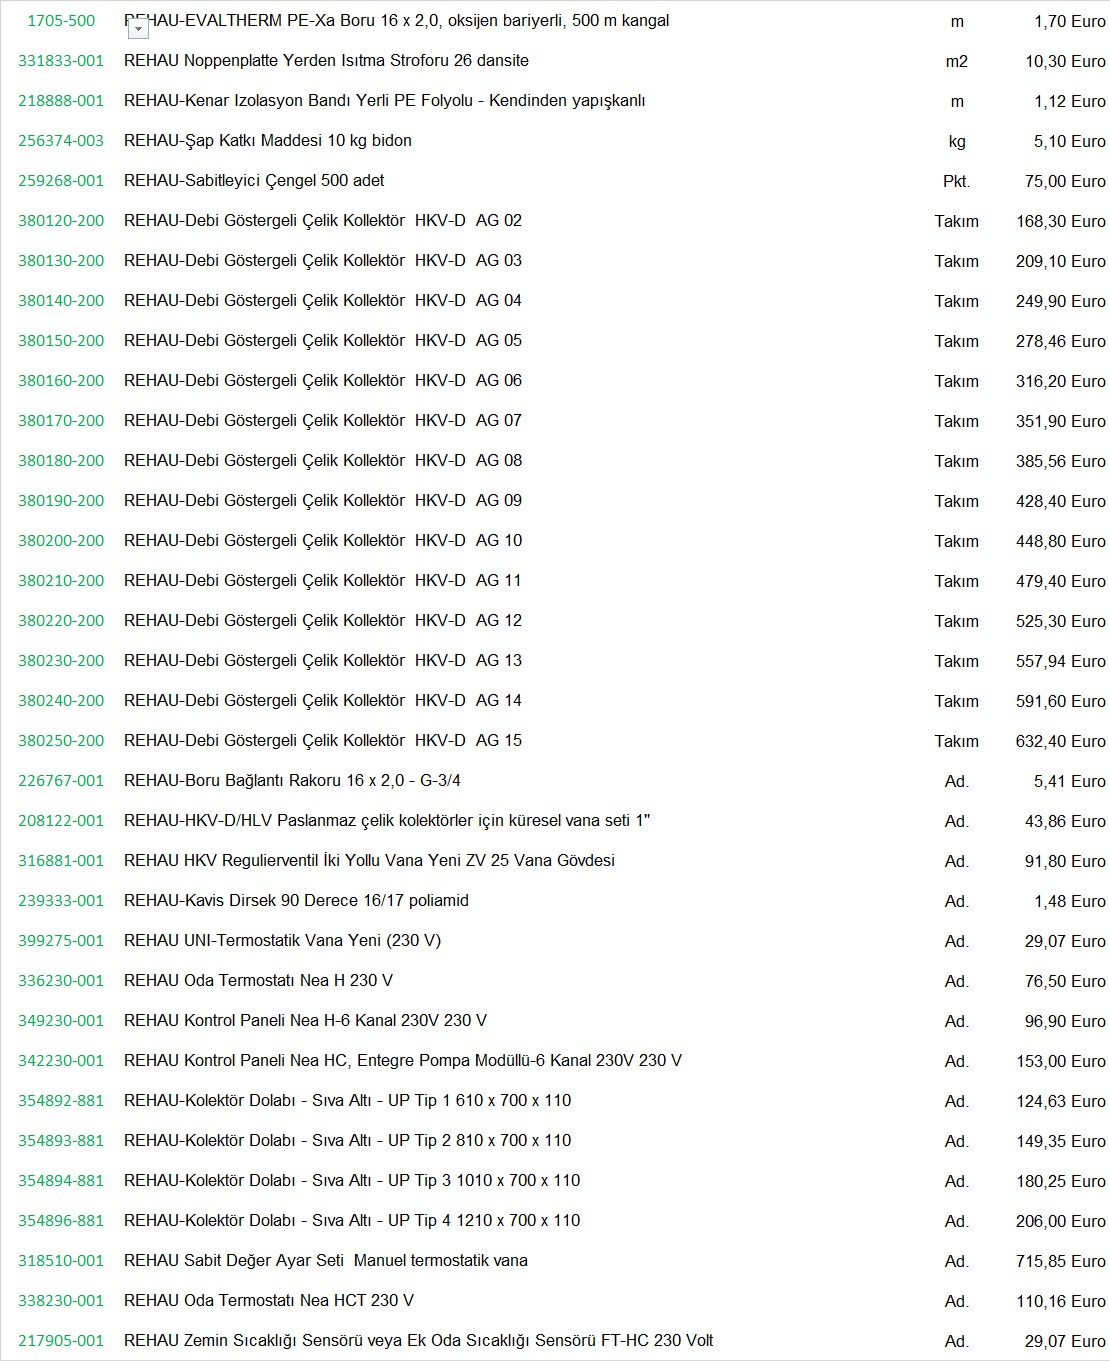This screenshot has height=1361, width=1110.
Task: Select Kolektör Dolabı UP Tip 1 description
Action: [348, 1101]
